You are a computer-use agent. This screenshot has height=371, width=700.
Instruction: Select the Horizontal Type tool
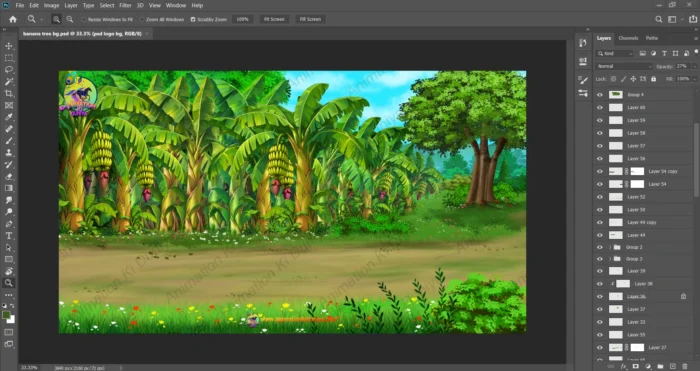point(8,235)
